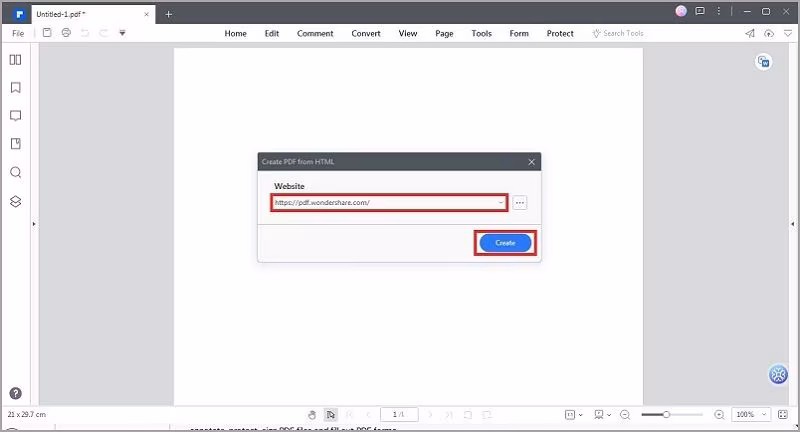This screenshot has width=800, height=432.
Task: Open the 100% zoom level dropdown
Action: pos(751,415)
